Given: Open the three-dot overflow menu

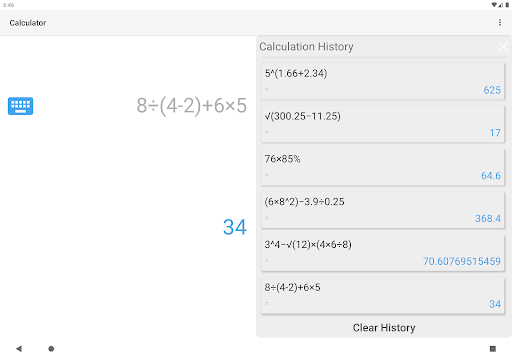Looking at the screenshot, I should coord(500,22).
